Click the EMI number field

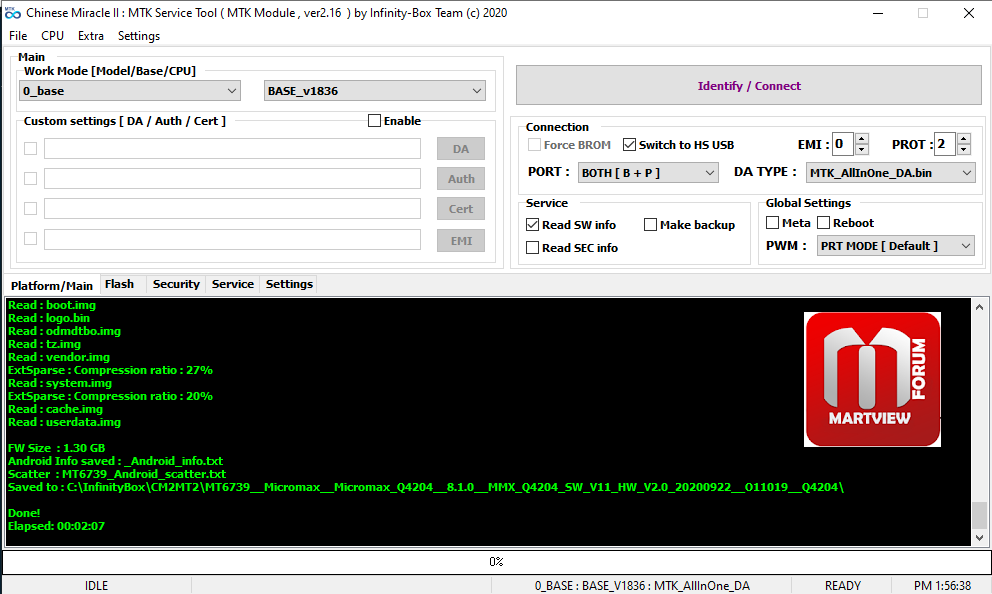click(x=843, y=144)
